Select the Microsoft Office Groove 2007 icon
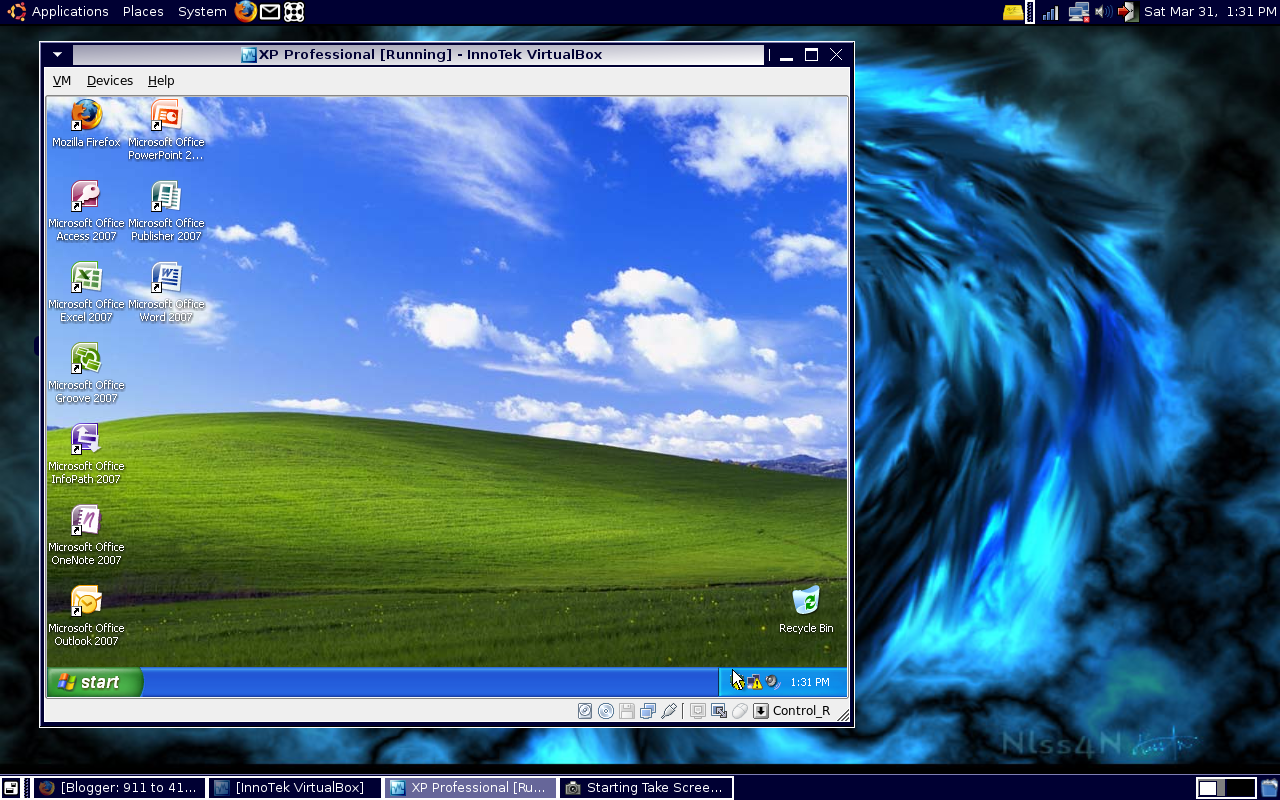 86,373
